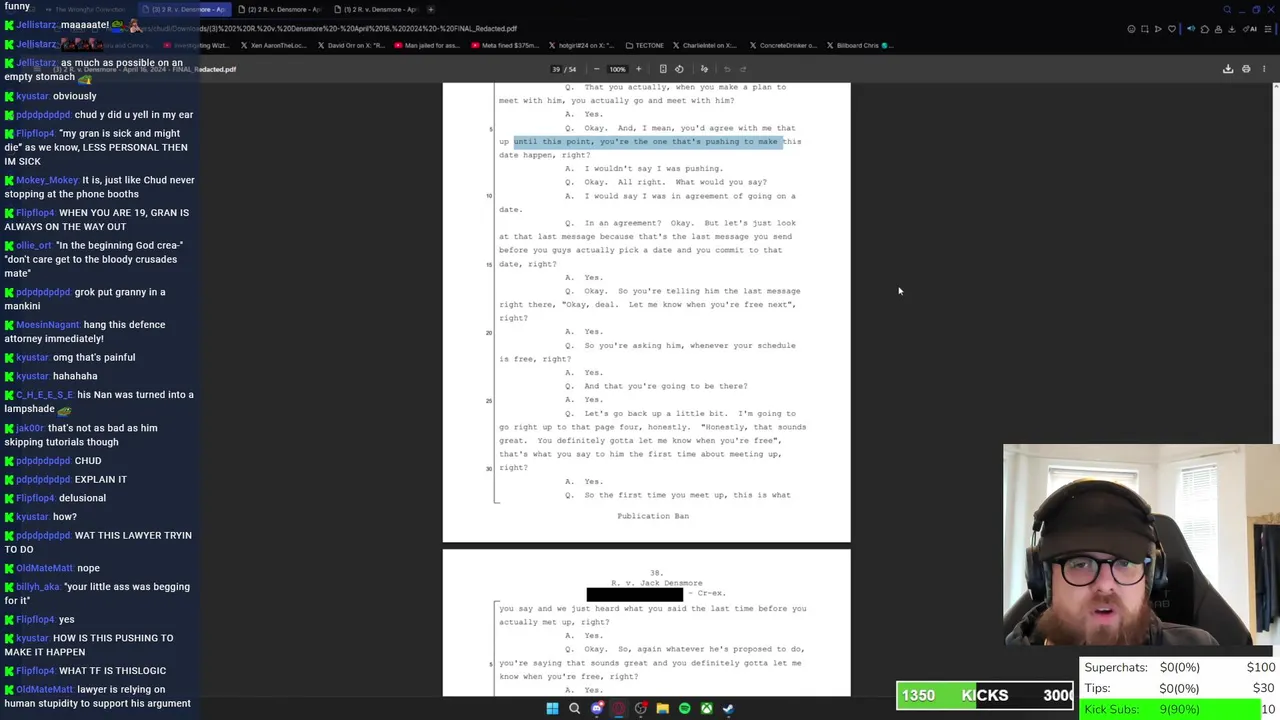
Task: Click chat username 'Mokey_Mokey'
Action: point(47,180)
